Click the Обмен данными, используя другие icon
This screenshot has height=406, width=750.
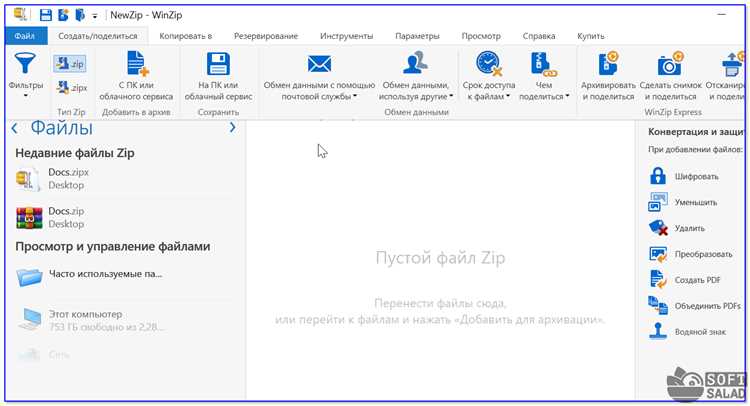tap(415, 64)
